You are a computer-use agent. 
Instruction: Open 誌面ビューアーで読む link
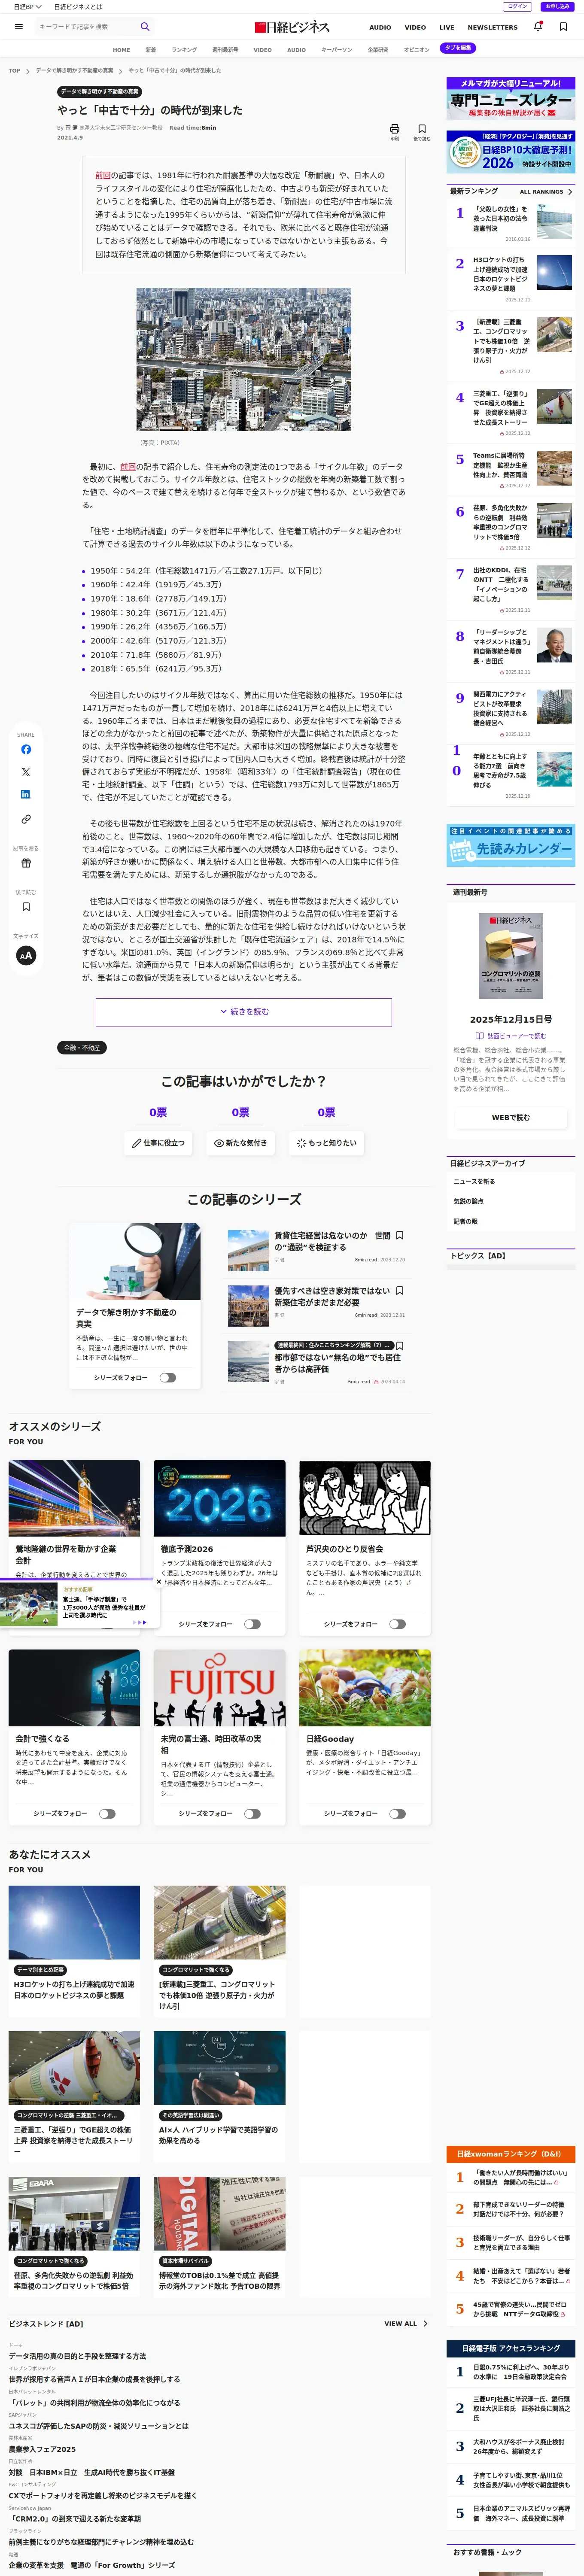(511, 1036)
